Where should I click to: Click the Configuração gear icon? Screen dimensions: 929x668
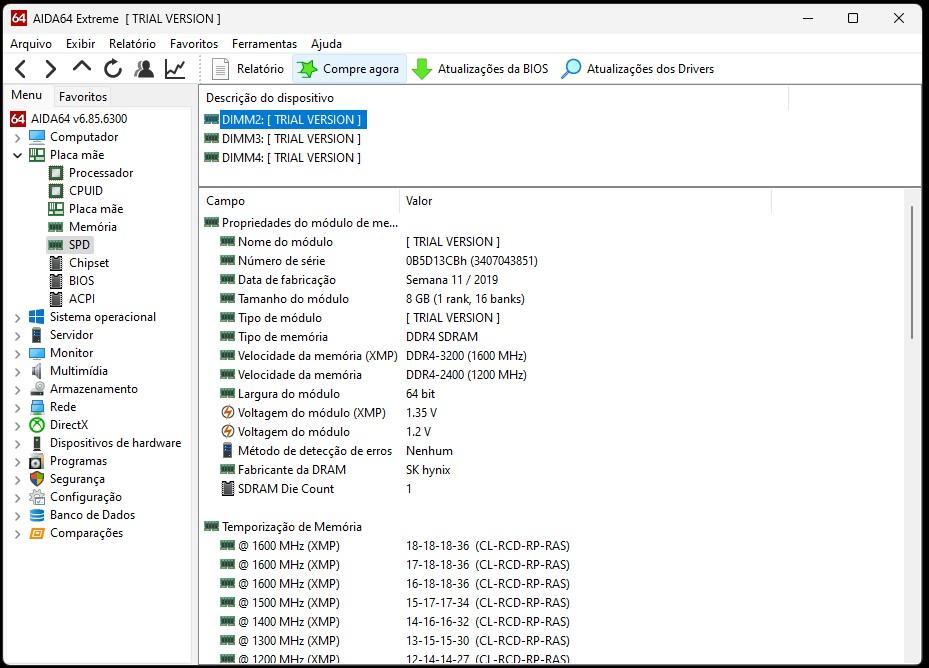[x=37, y=497]
